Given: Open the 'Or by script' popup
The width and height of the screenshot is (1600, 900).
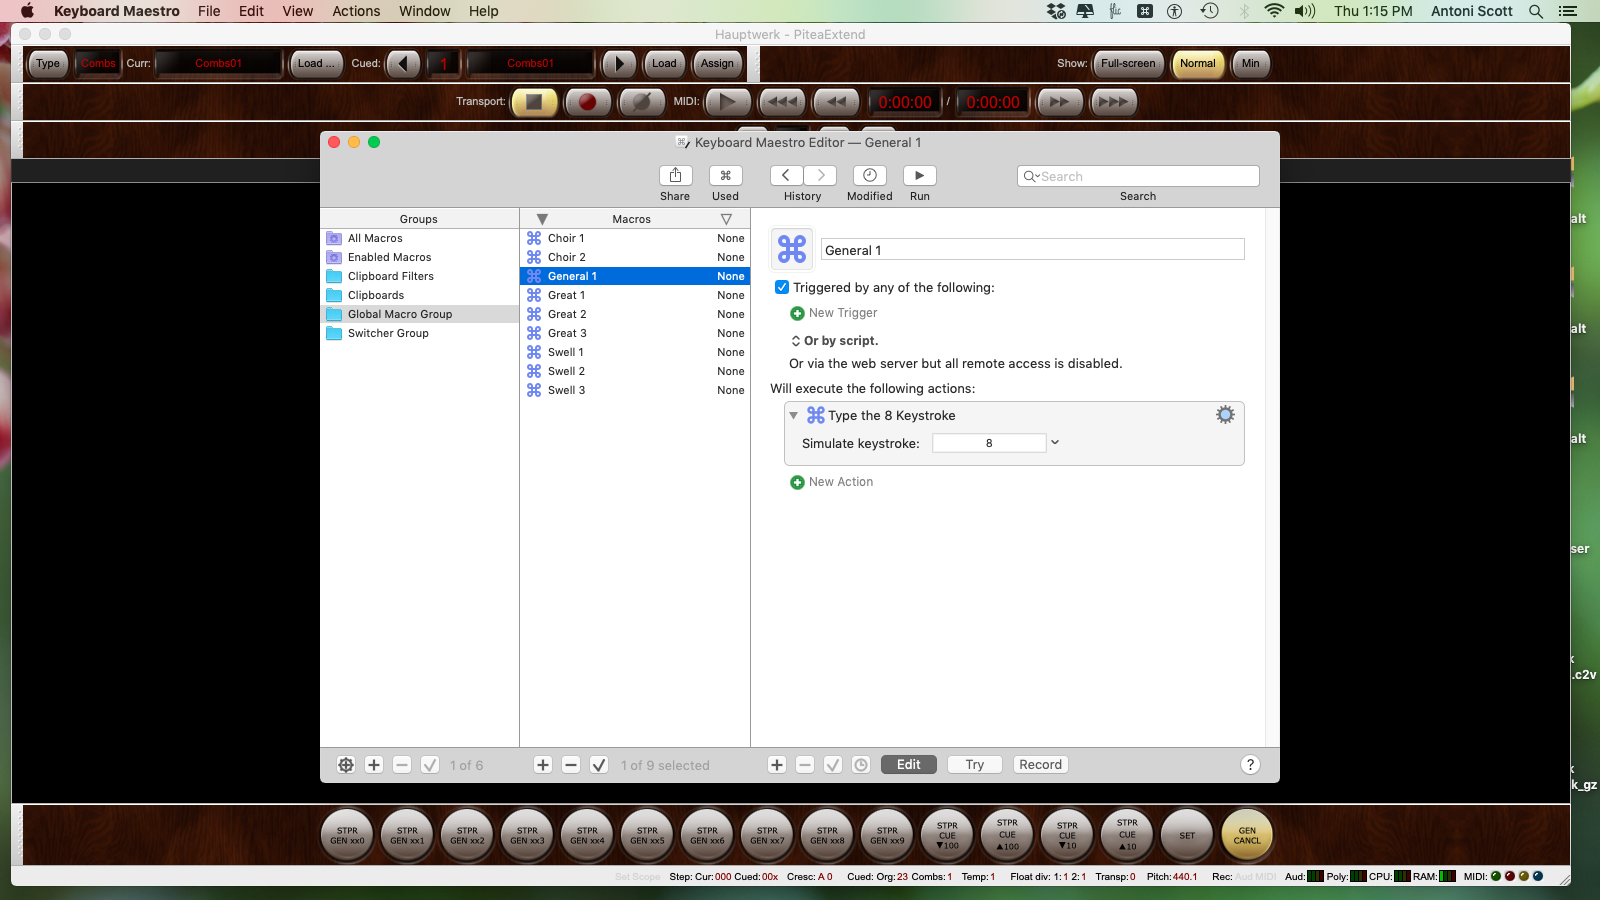Looking at the screenshot, I should point(796,341).
